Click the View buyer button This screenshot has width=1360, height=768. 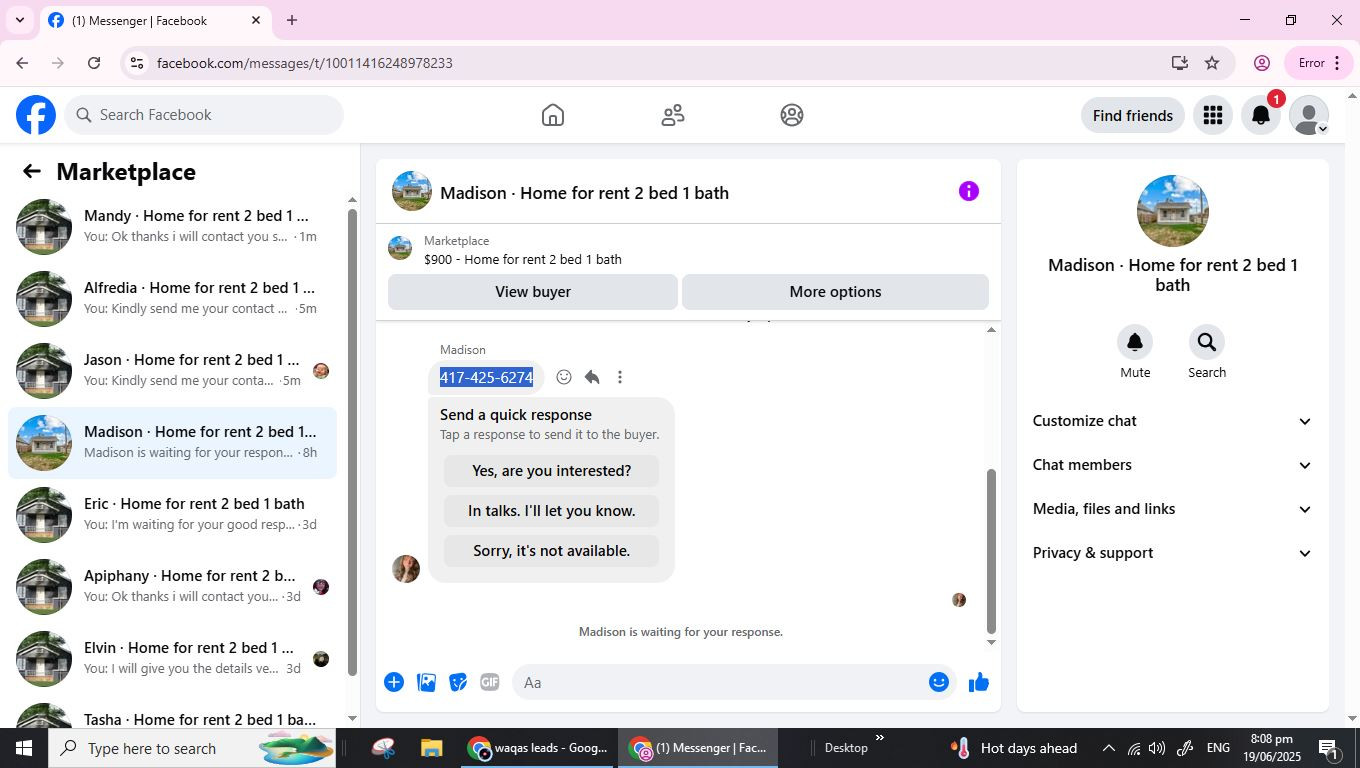(x=533, y=292)
